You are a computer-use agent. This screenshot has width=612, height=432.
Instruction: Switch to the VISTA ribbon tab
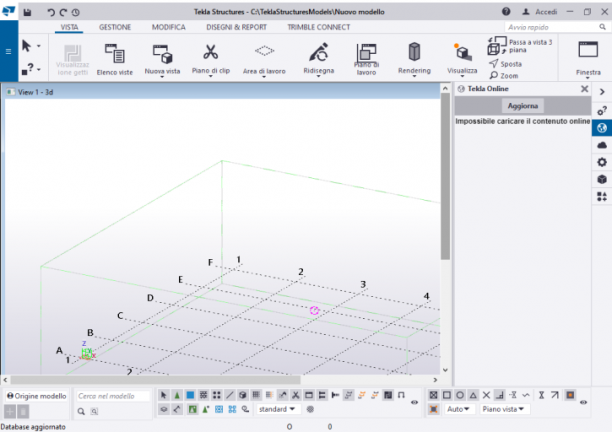tap(69, 27)
